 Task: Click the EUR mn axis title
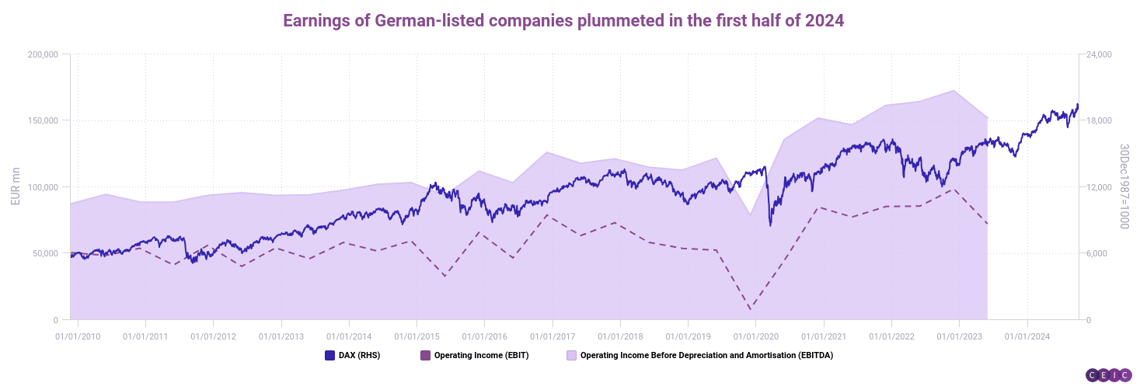click(16, 186)
